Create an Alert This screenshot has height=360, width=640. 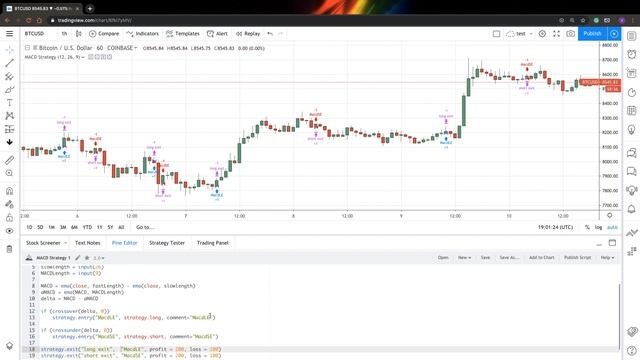pyautogui.click(x=217, y=33)
